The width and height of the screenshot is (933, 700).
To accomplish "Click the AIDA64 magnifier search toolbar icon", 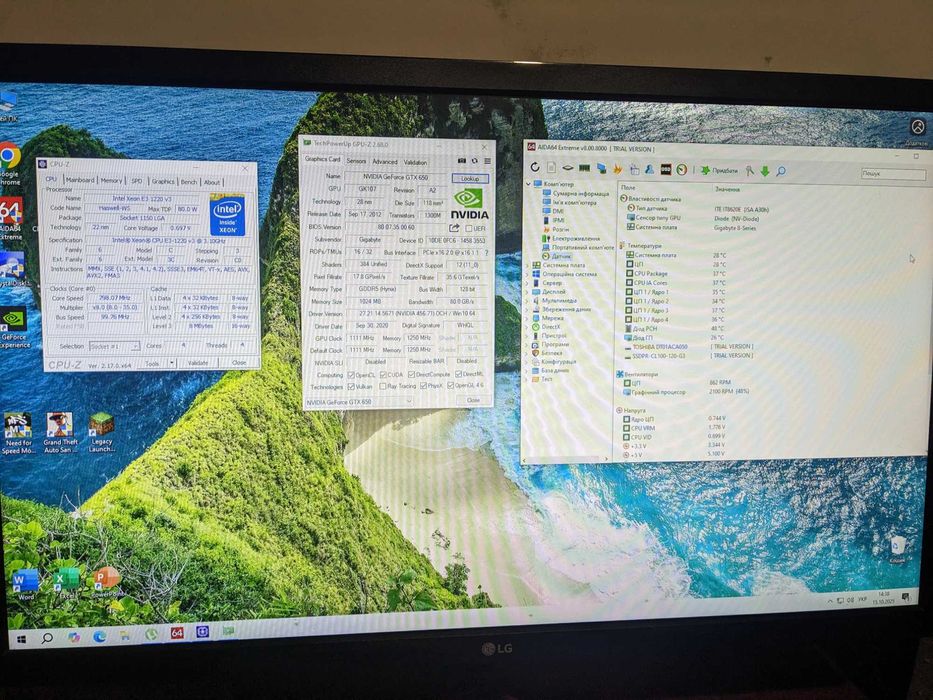I will (781, 171).
